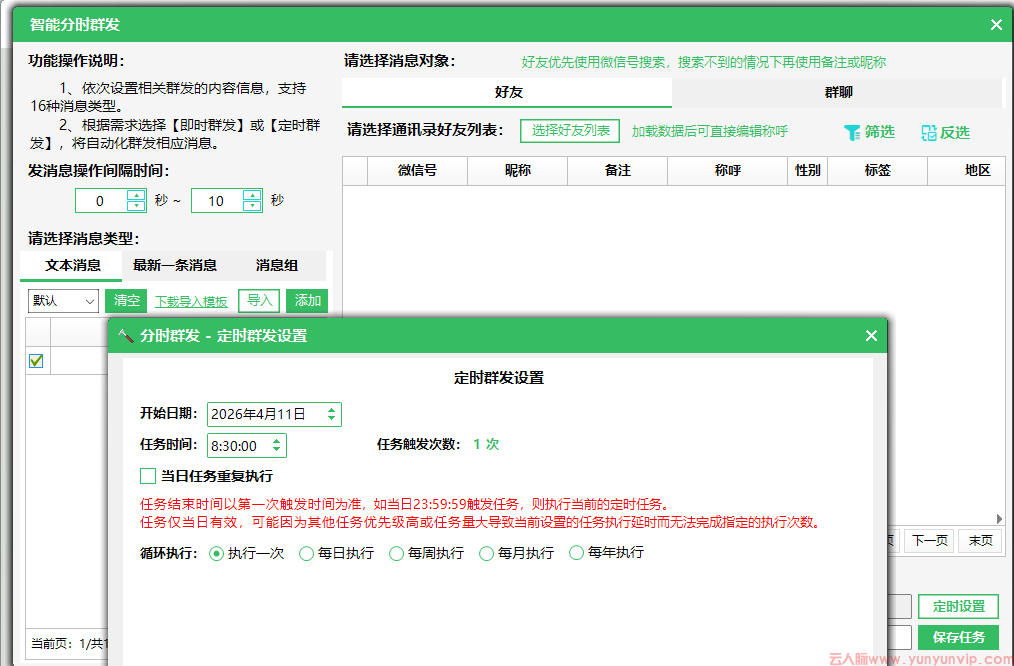The width and height of the screenshot is (1014, 666).
Task: Switch to the 群聊 tab
Action: tap(838, 92)
